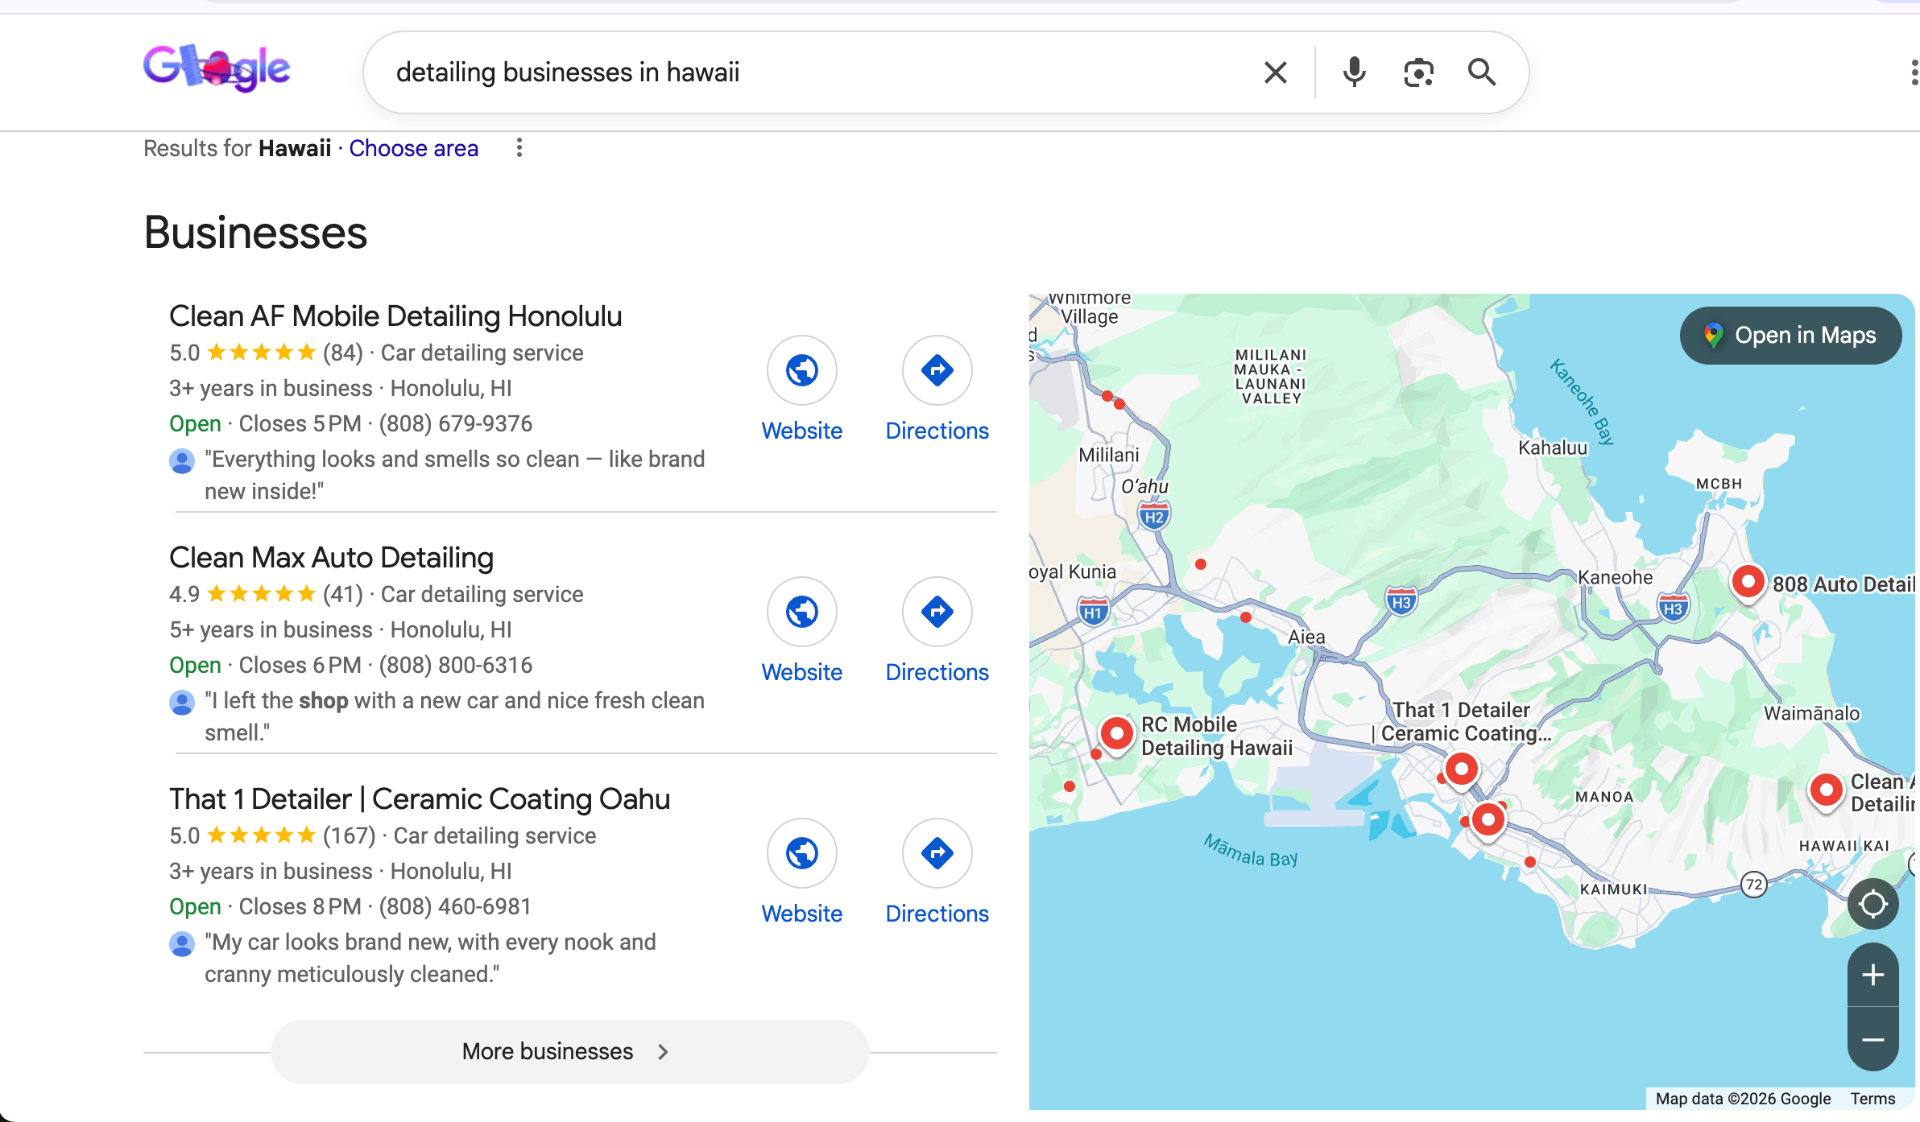Click the RC Mobile Detailing Hawaii map pin
The width and height of the screenshot is (1920, 1122).
1116,734
